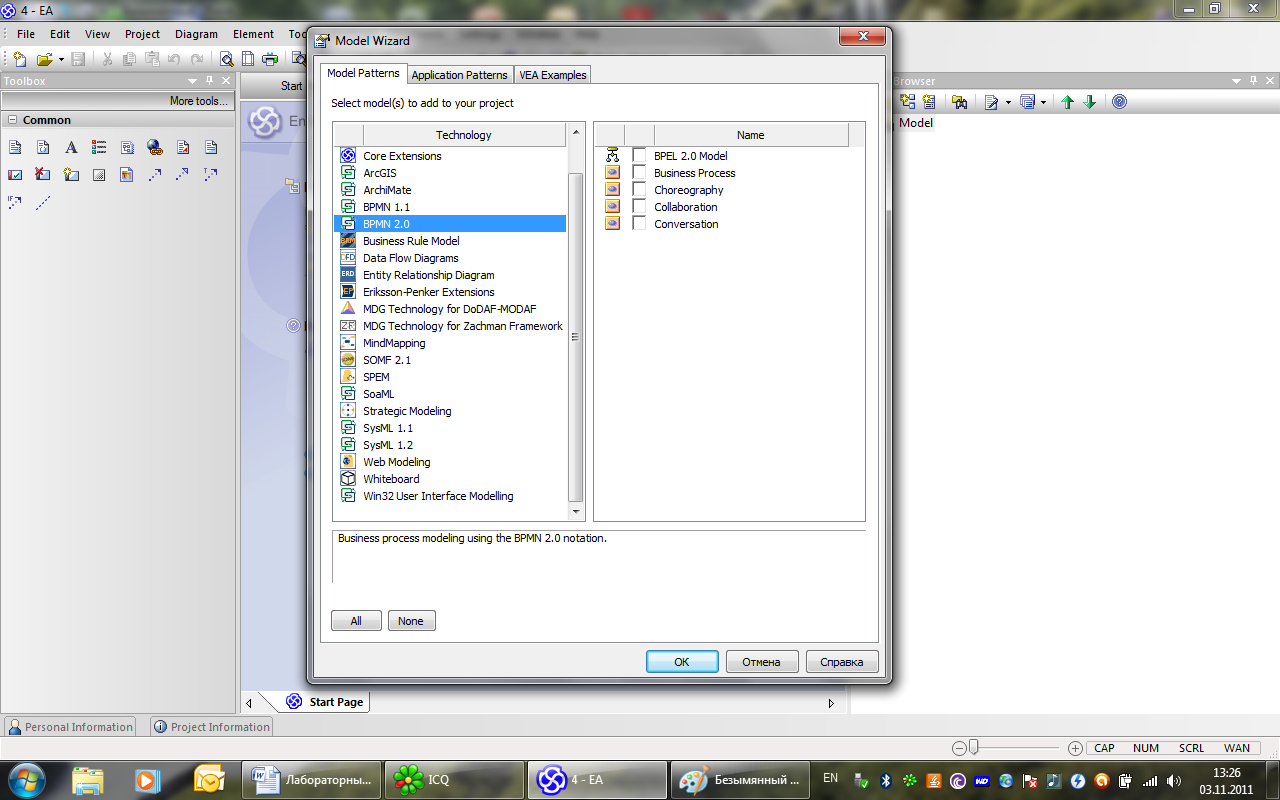Check the Choreography checkbox
Viewport: 1280px width, 800px height.
pyautogui.click(x=640, y=189)
